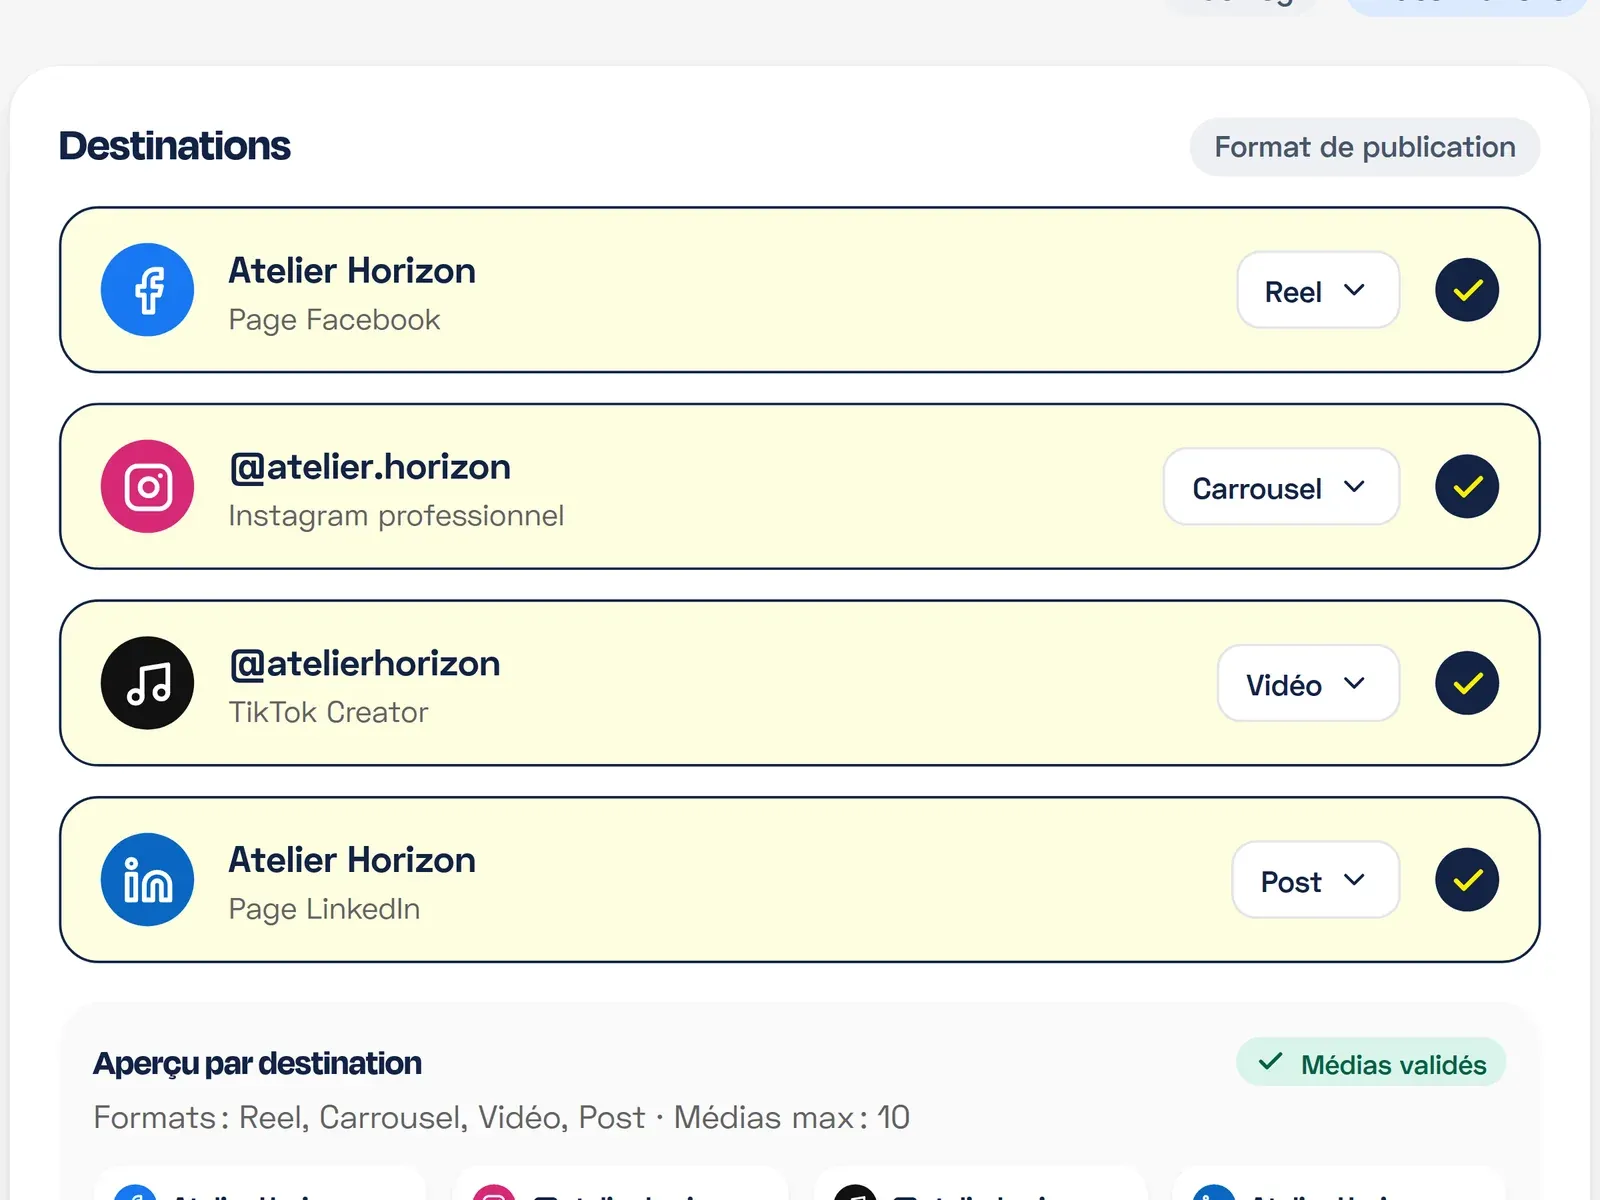
Task: Open the Post format dropdown
Action: click(x=1315, y=880)
